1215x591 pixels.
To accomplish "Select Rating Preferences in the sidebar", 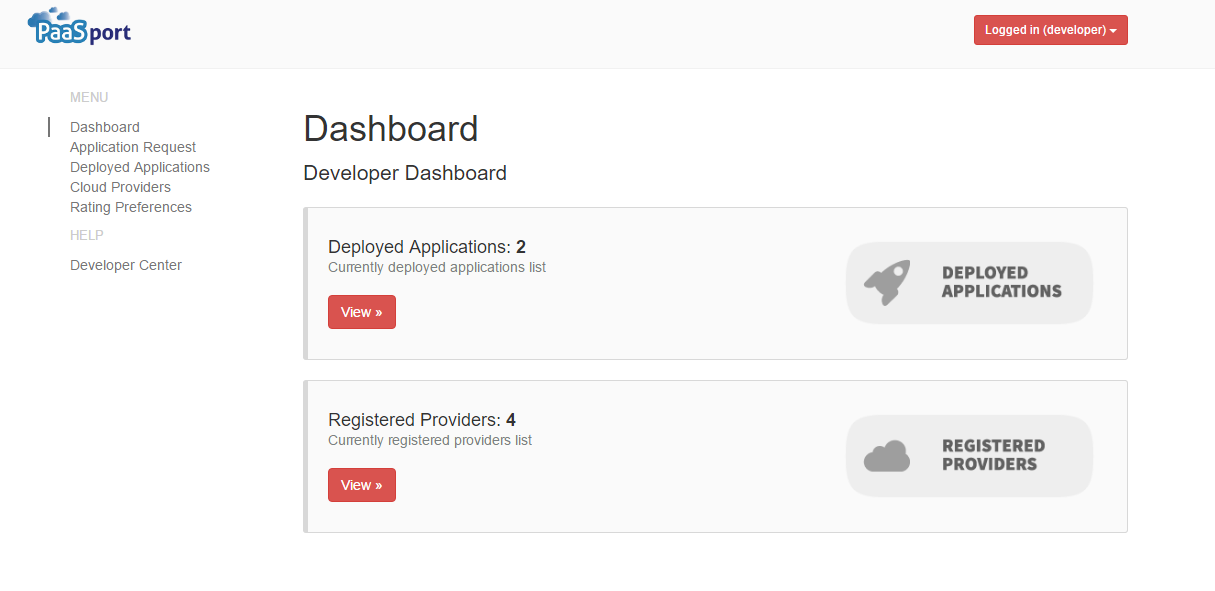I will 131,207.
